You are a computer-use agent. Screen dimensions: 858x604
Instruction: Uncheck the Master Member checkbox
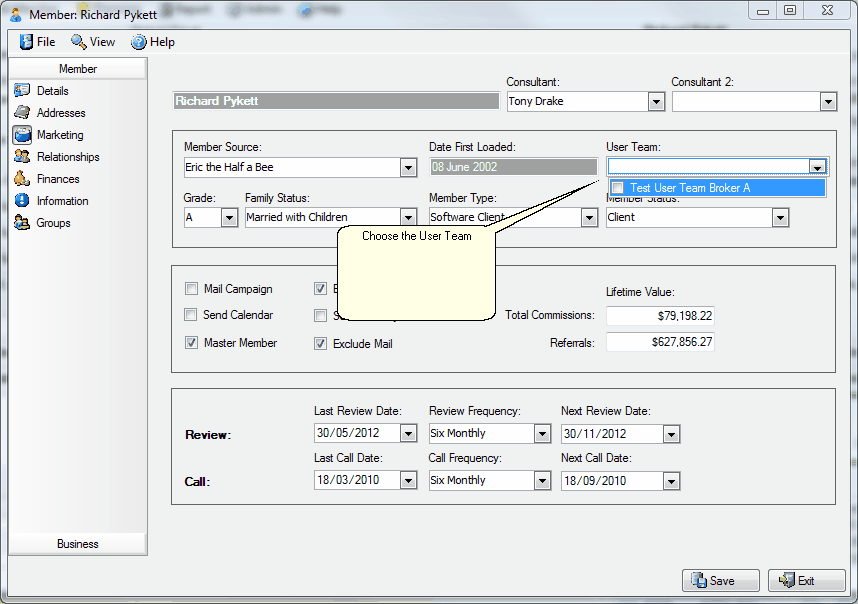coord(191,342)
